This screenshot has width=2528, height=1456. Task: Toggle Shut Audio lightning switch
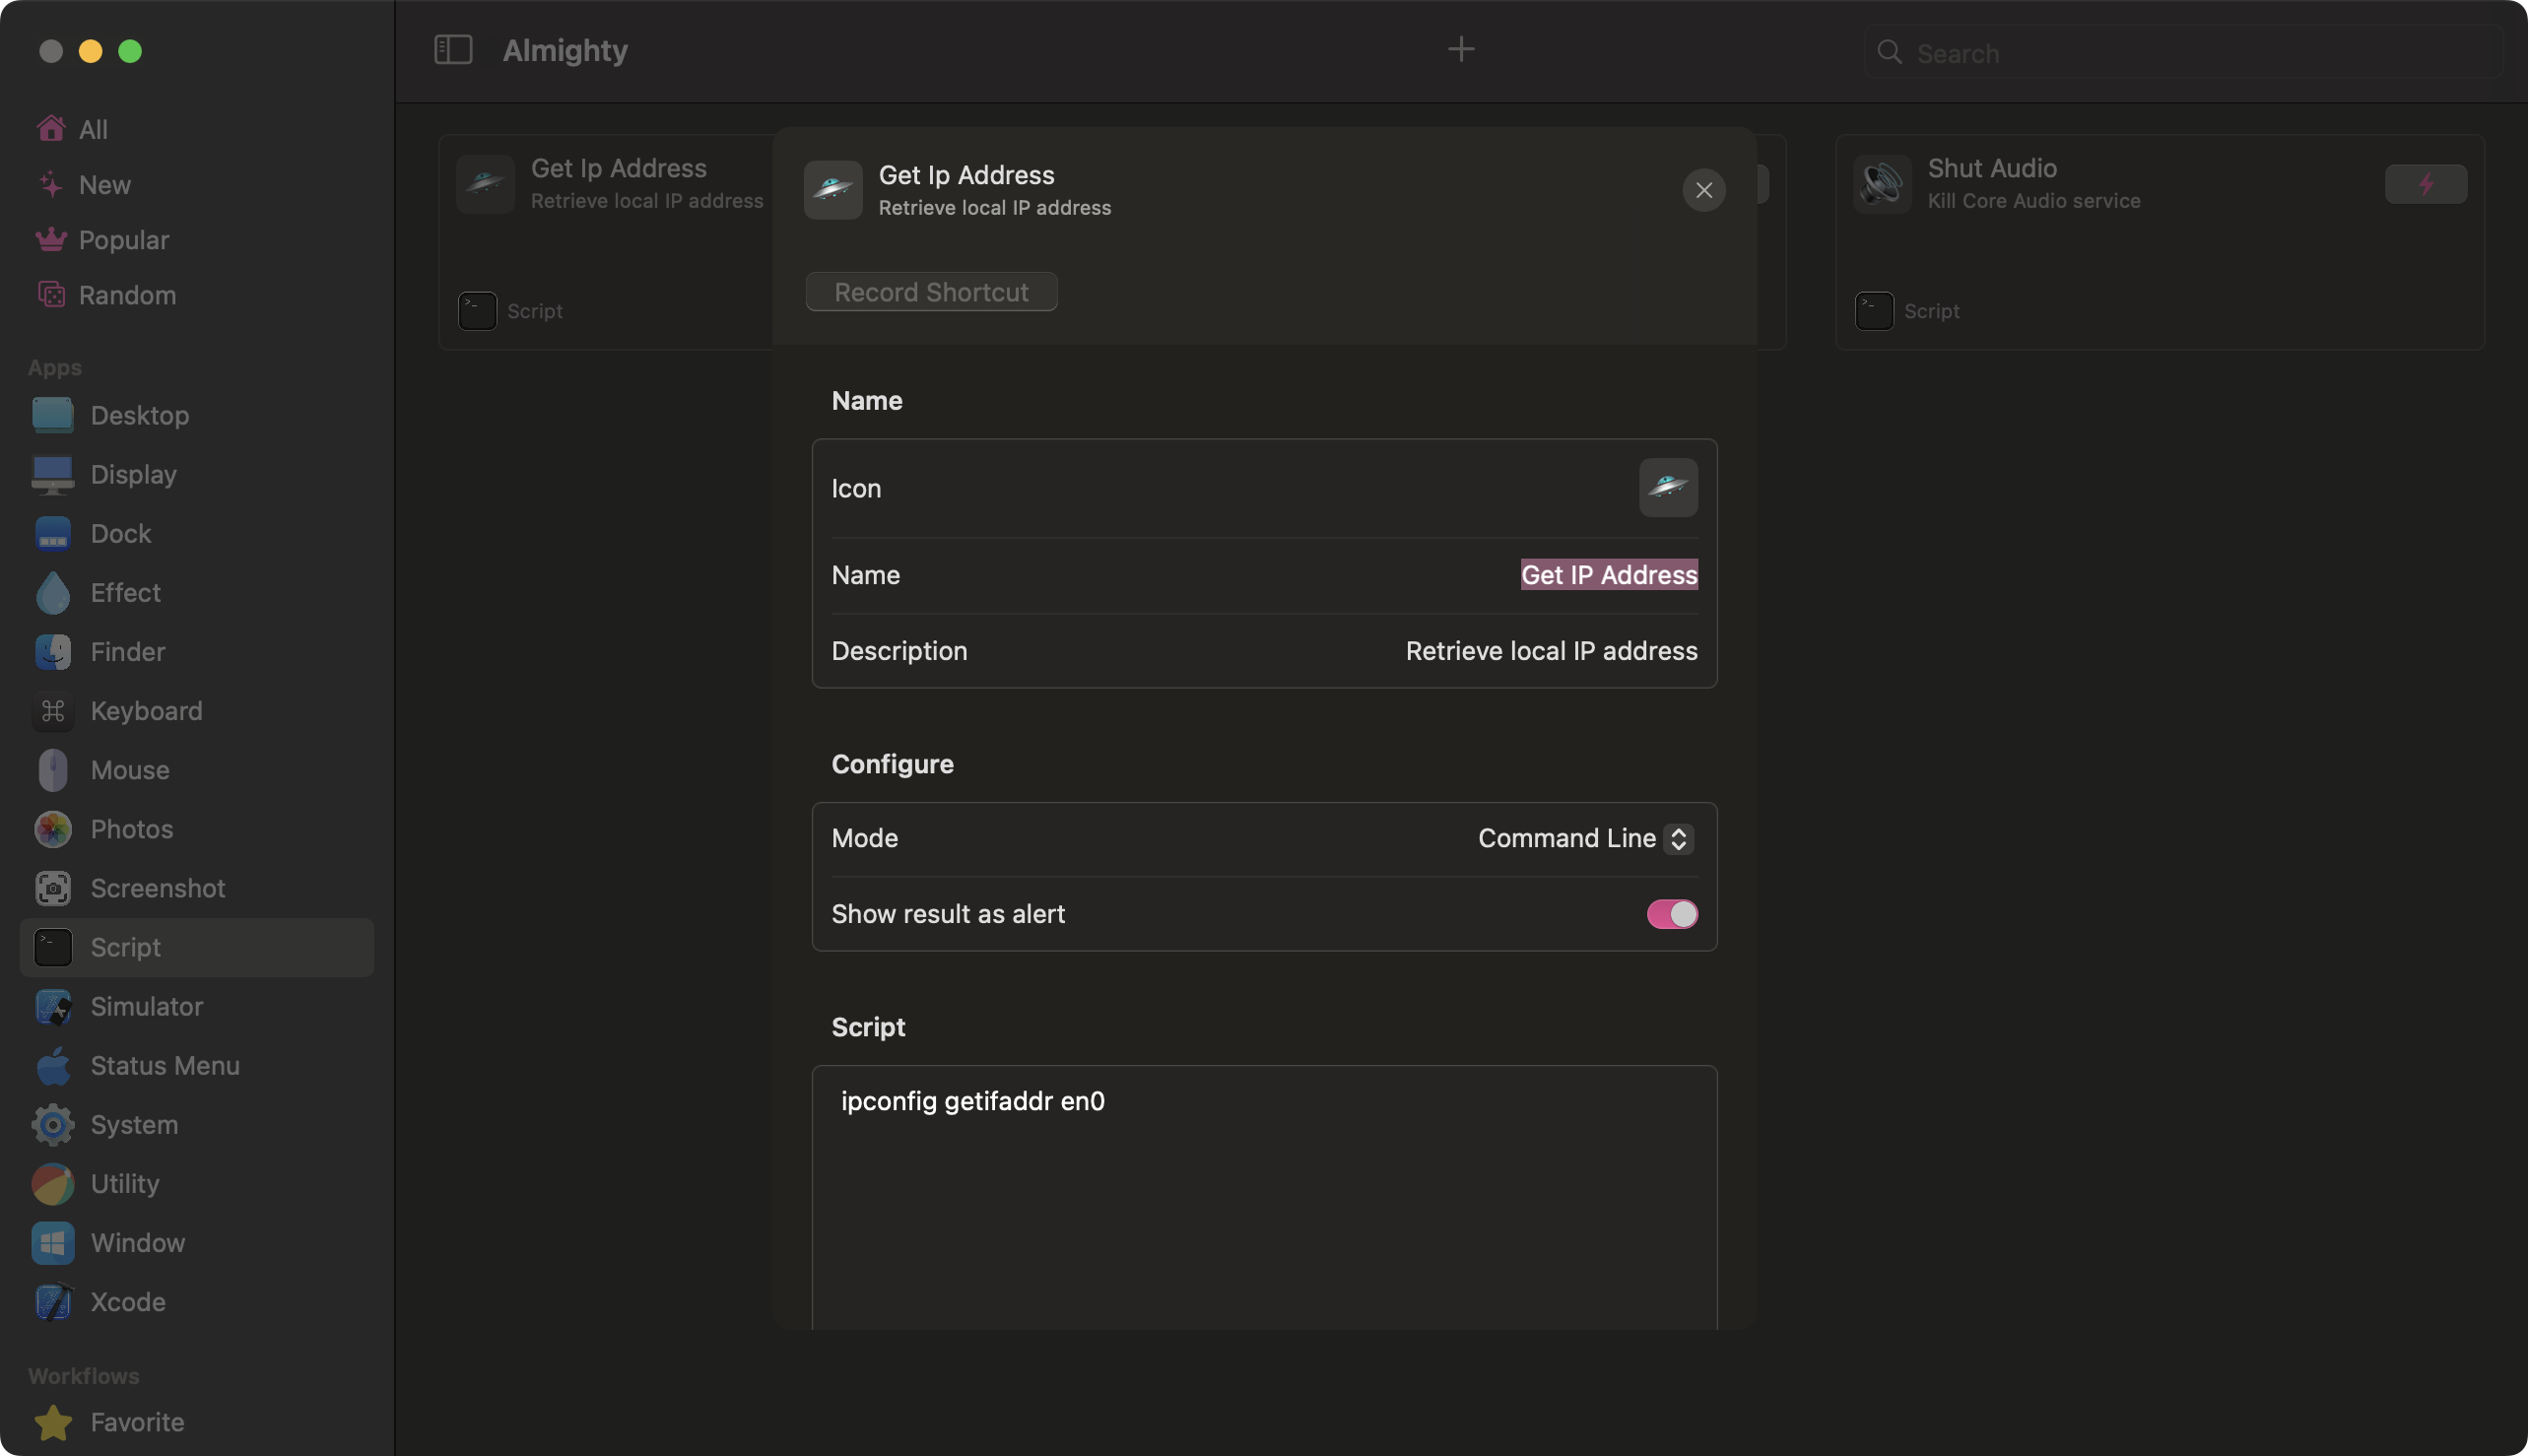2424,184
